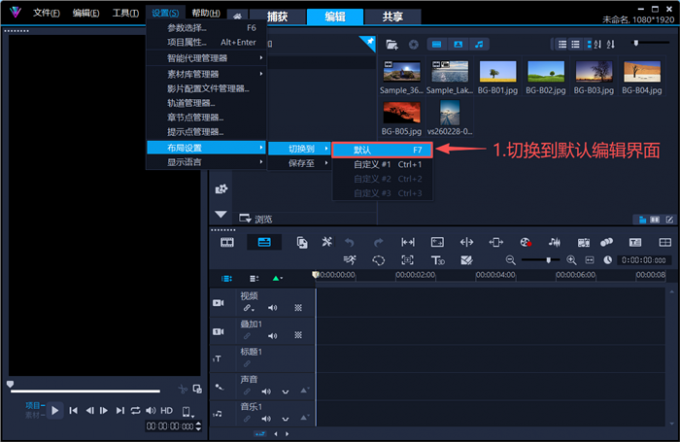Switch to Storyboard view in timeline toolbar
680x442 pixels.
227,242
